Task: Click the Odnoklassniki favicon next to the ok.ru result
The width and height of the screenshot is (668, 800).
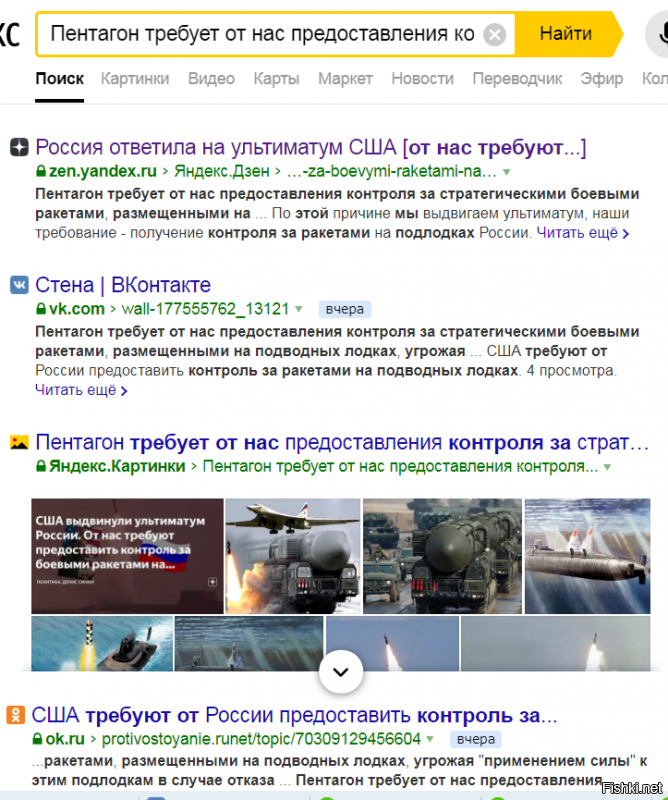Action: pyautogui.click(x=15, y=715)
